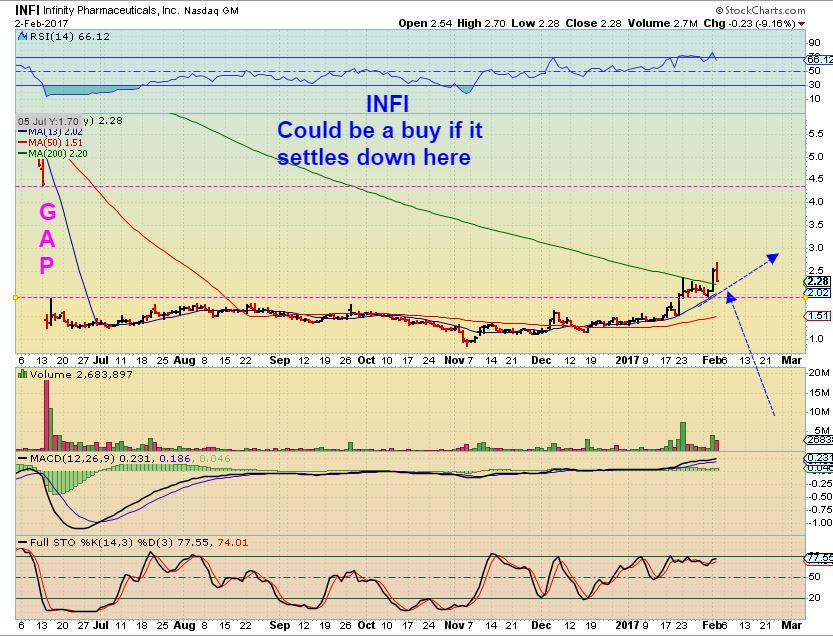Viewport: 833px width, 636px height.
Task: Click the Open 2.54 value
Action: 425,23
